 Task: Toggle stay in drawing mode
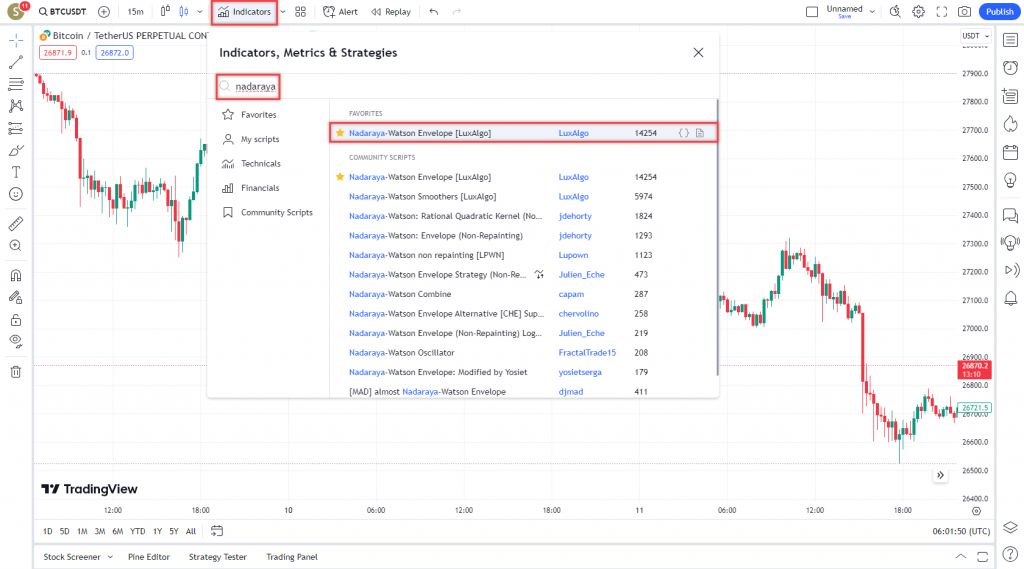coord(16,298)
